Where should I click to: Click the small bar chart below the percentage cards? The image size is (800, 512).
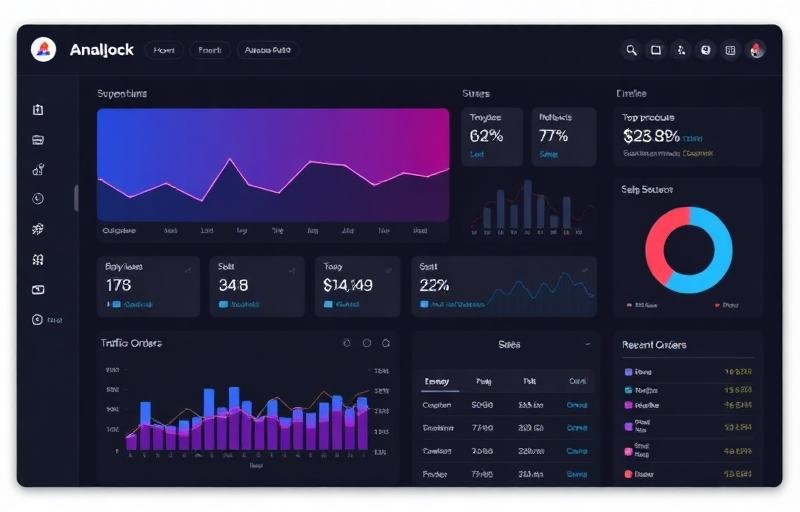(531, 207)
